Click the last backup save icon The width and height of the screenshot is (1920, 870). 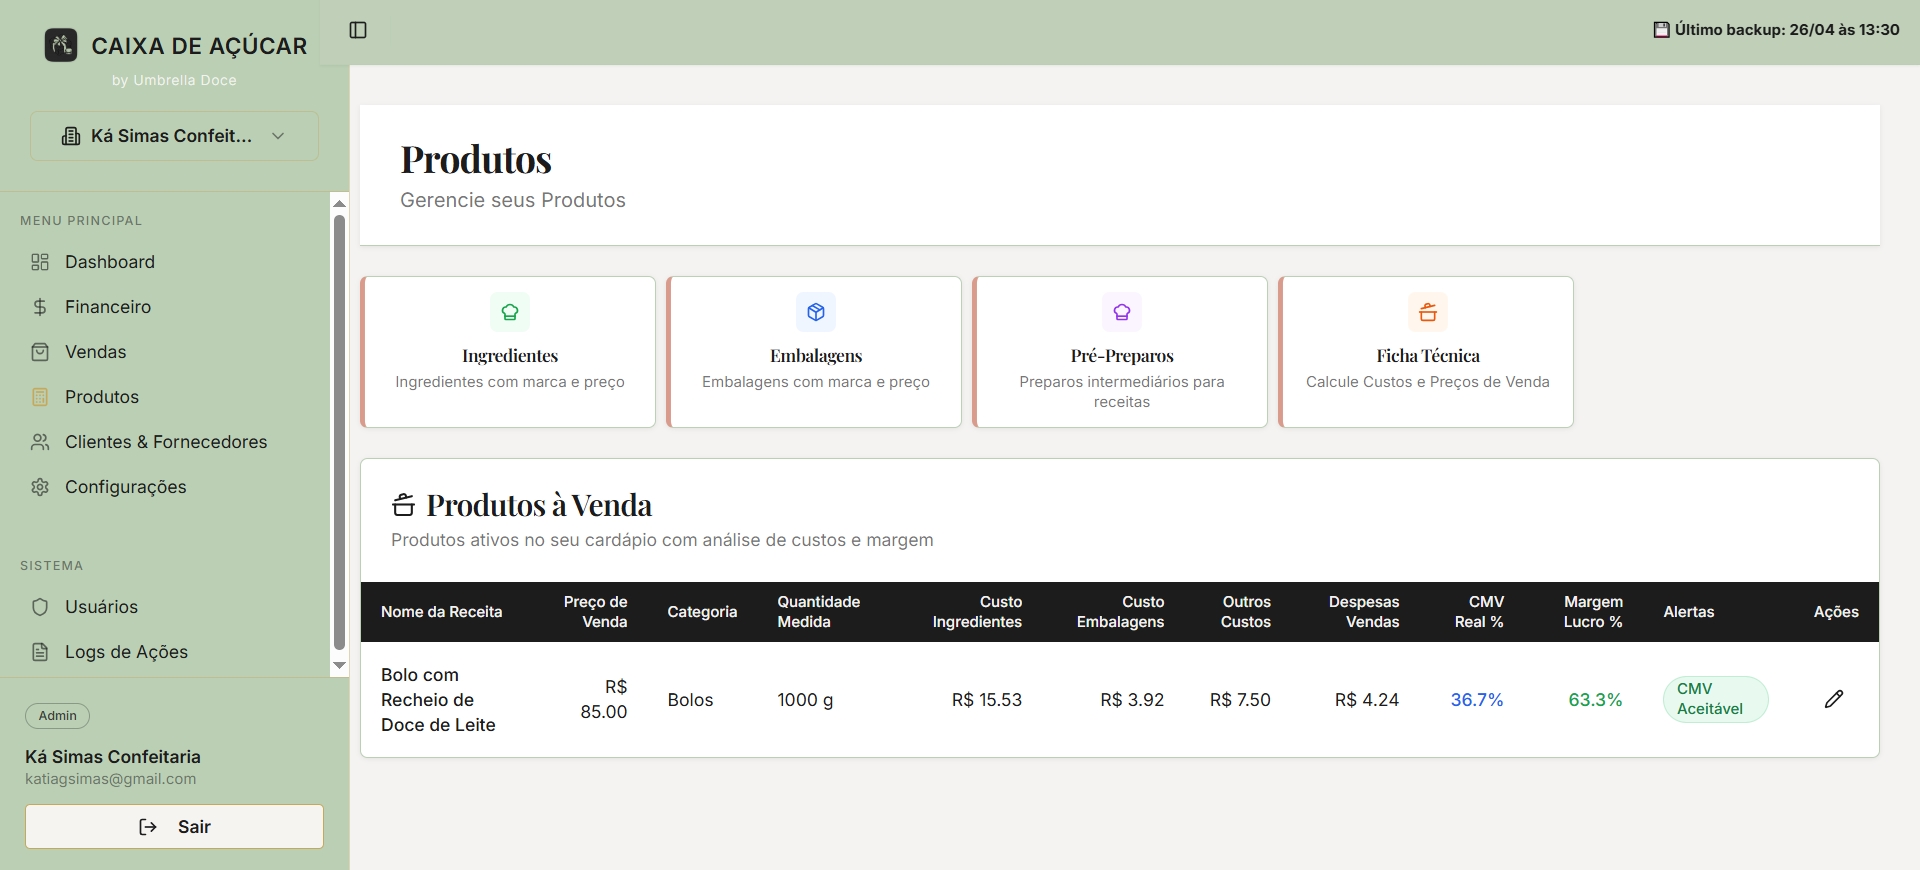pos(1661,30)
